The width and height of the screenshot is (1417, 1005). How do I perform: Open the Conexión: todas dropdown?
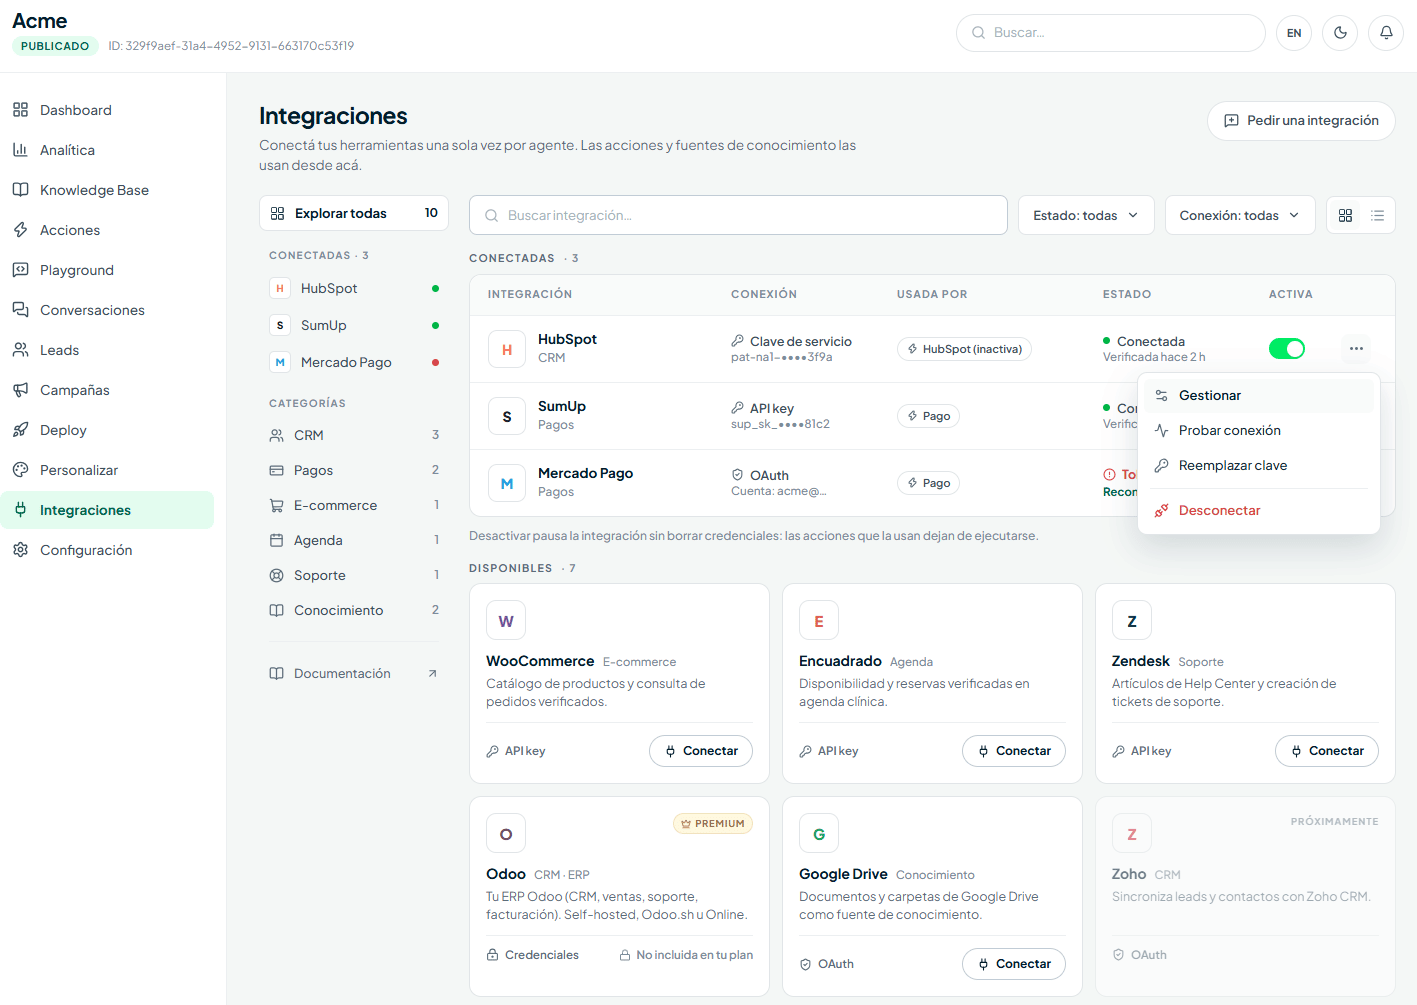[x=1240, y=215]
